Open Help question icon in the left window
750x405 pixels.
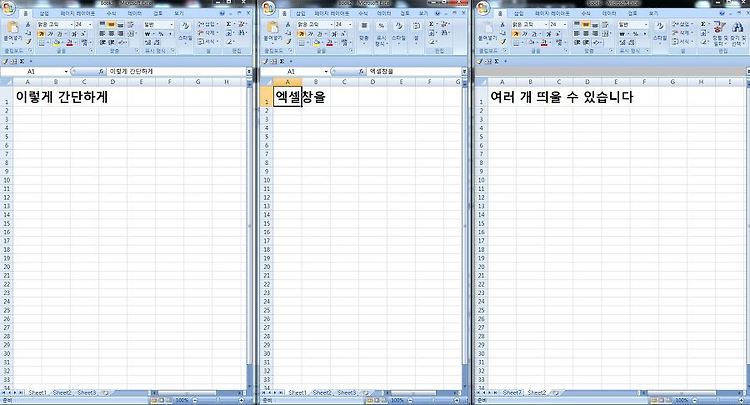222,13
